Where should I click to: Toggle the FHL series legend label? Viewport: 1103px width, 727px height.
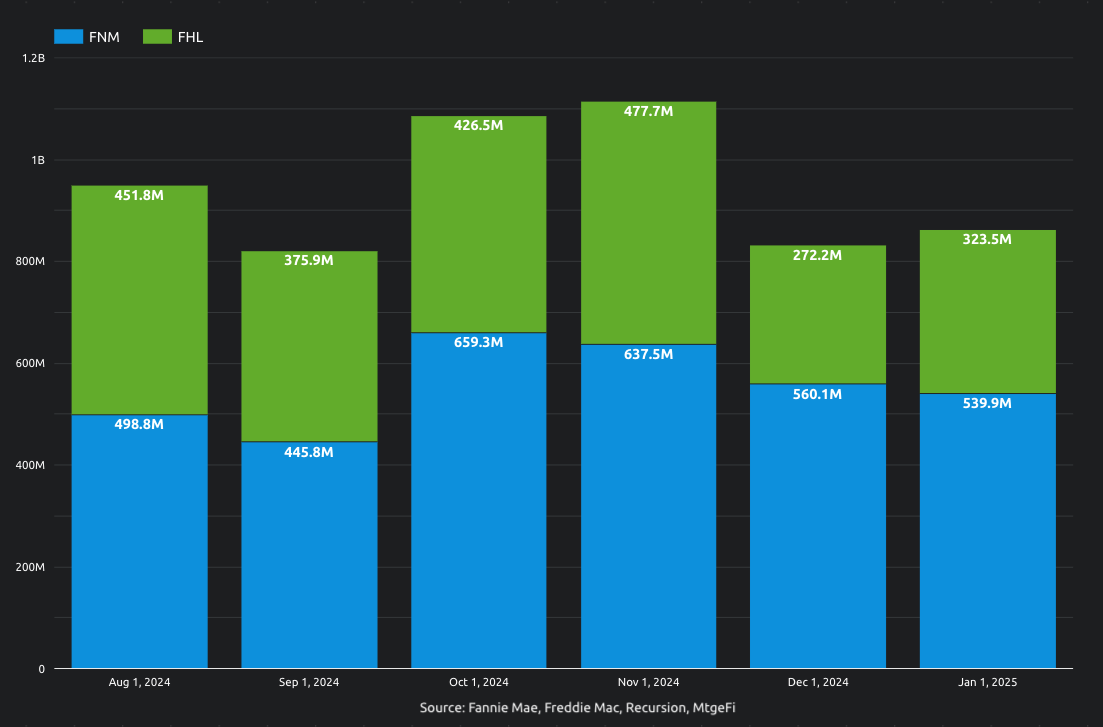(191, 37)
